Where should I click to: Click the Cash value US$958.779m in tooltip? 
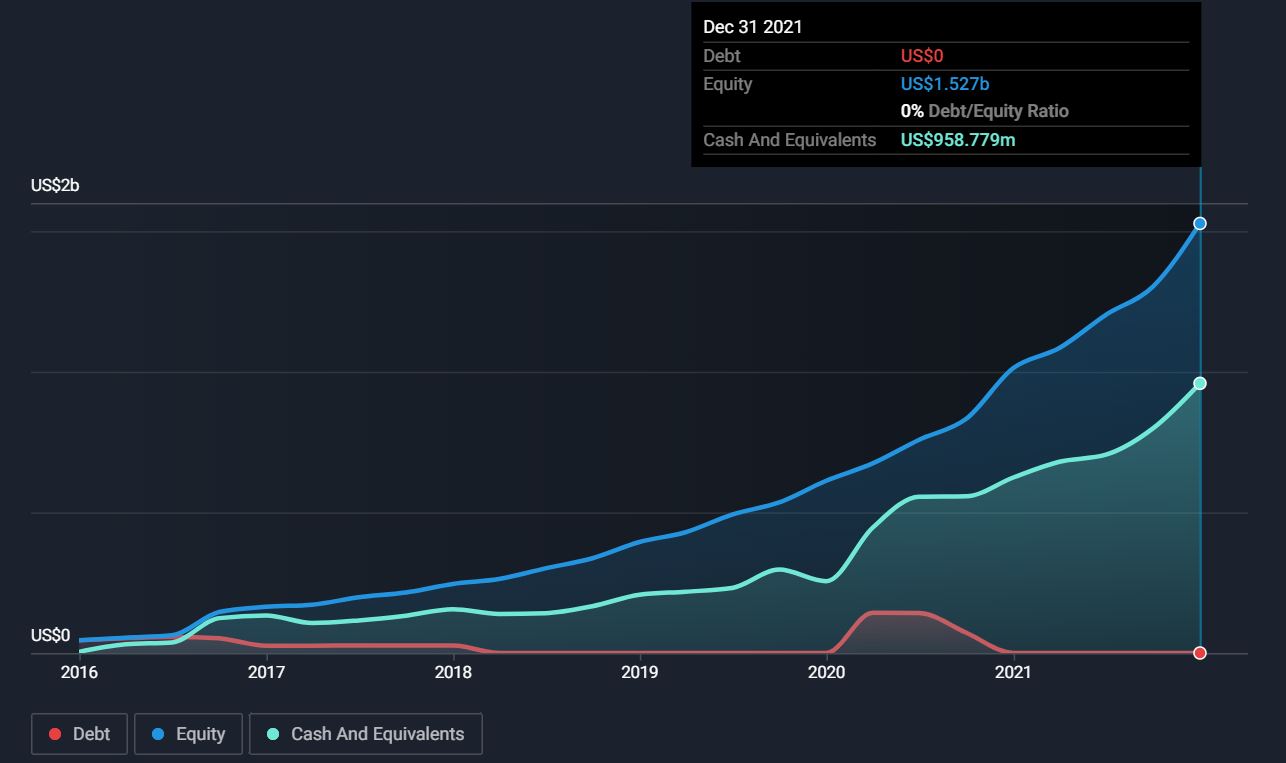[958, 140]
